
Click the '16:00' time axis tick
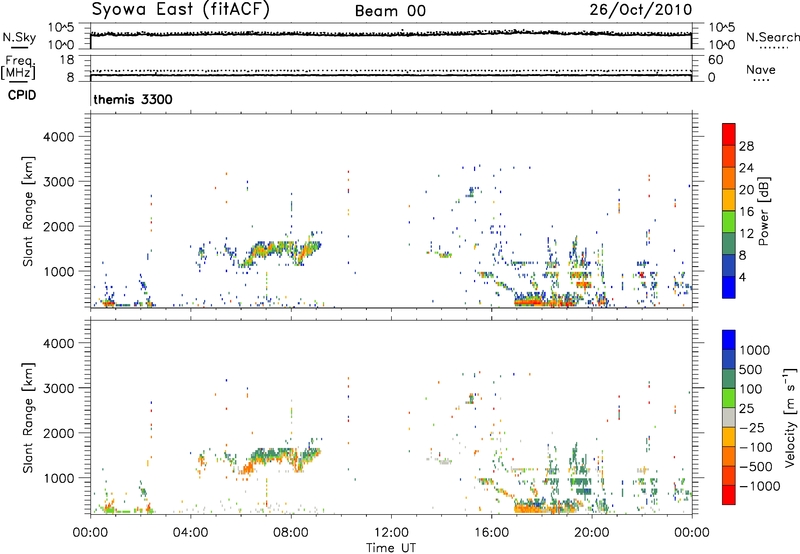[x=491, y=533]
